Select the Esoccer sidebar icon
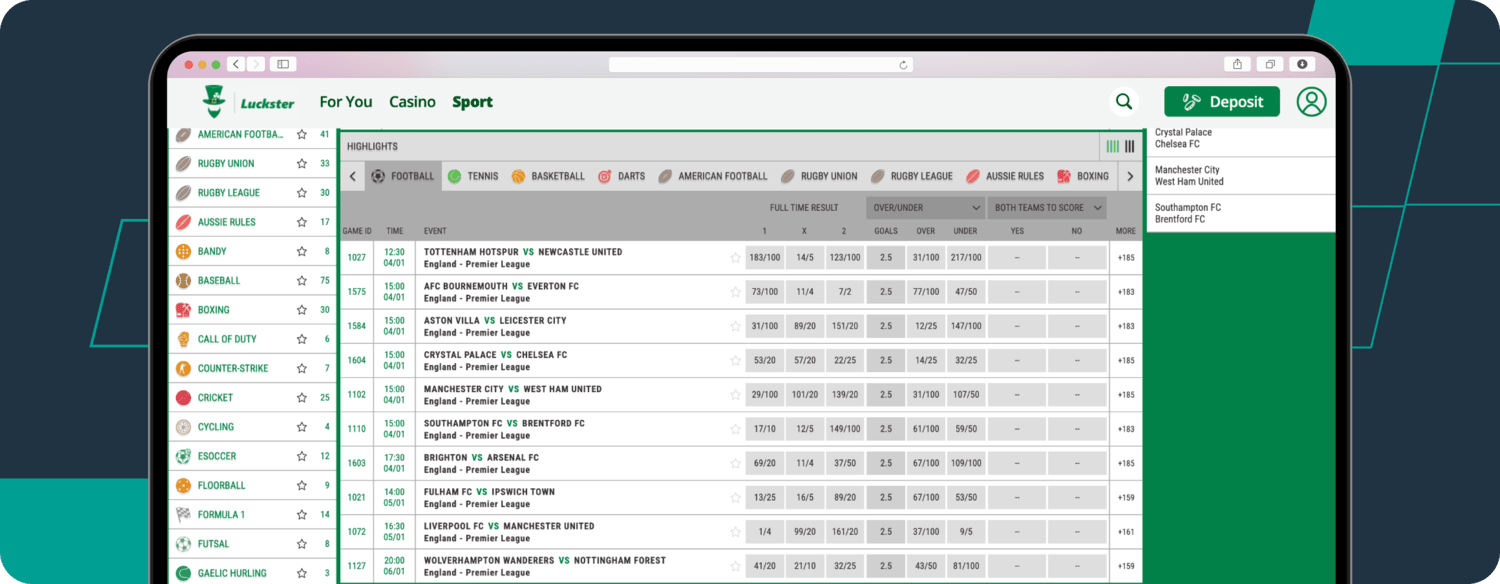The width and height of the screenshot is (1500, 584). click(183, 456)
